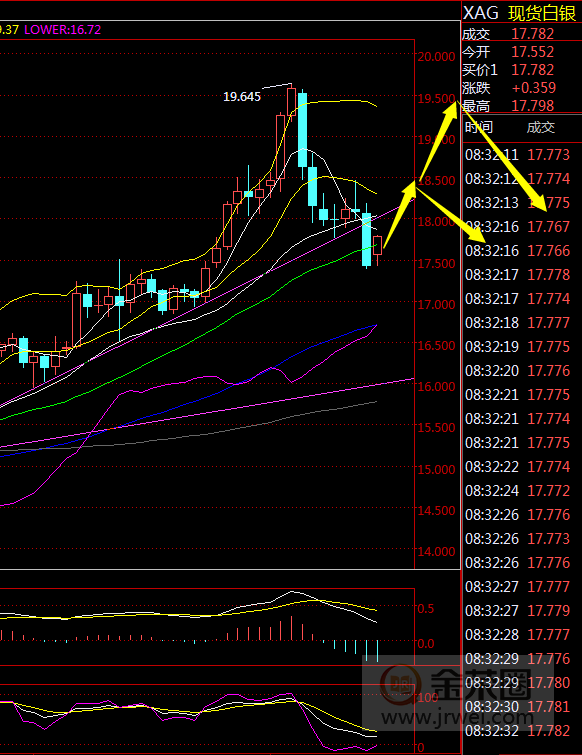Click the 时间 column header

(479, 128)
